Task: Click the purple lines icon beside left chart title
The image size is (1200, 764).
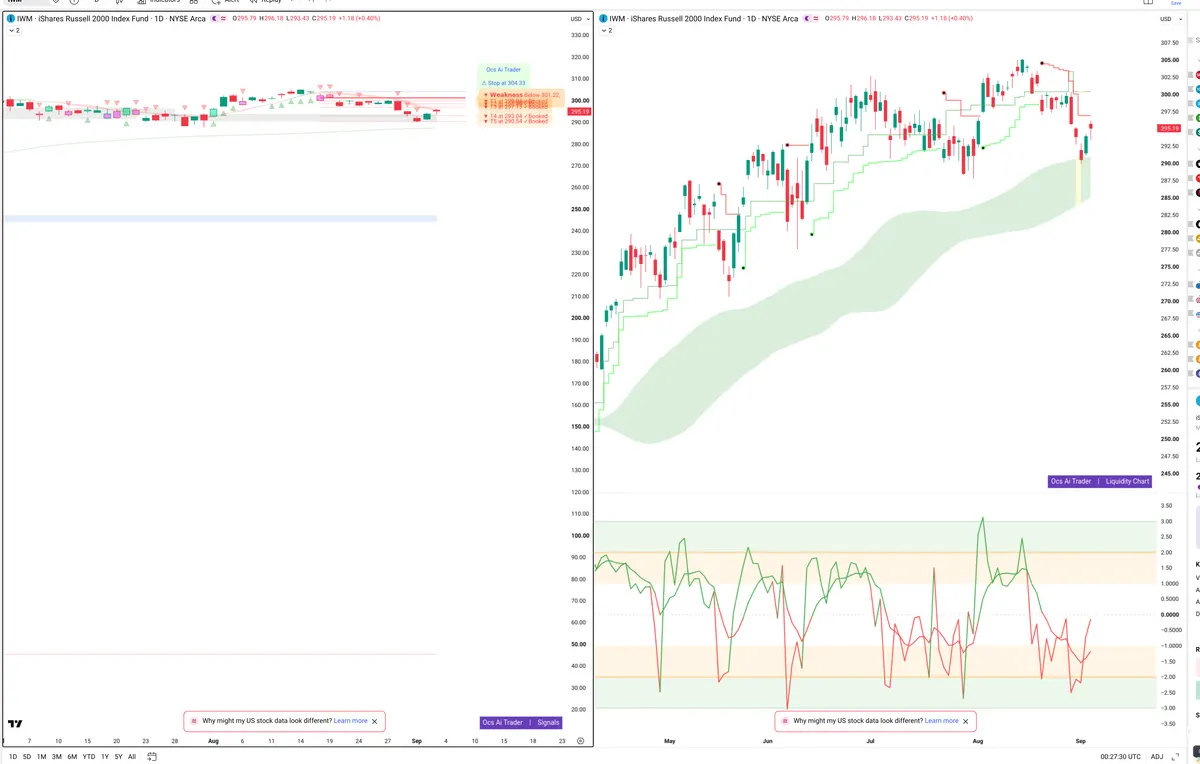Action: pos(226,19)
